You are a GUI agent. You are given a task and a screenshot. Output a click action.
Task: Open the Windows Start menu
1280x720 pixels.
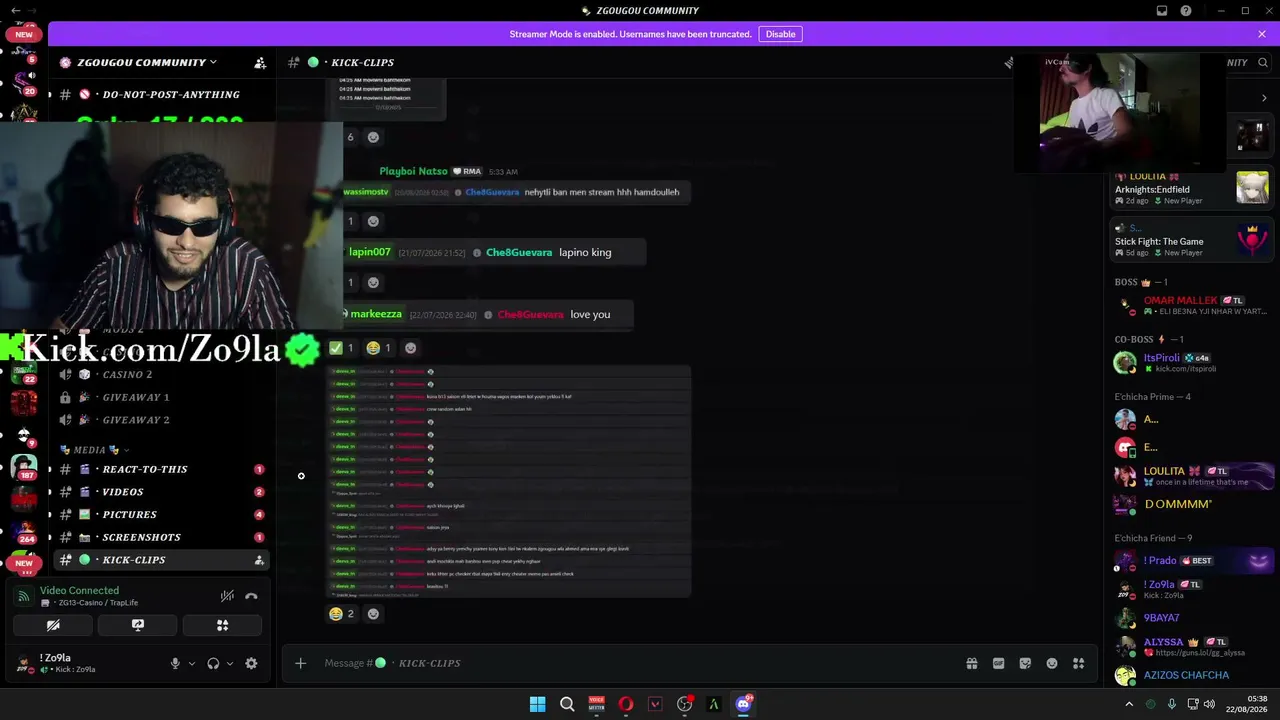[x=537, y=704]
